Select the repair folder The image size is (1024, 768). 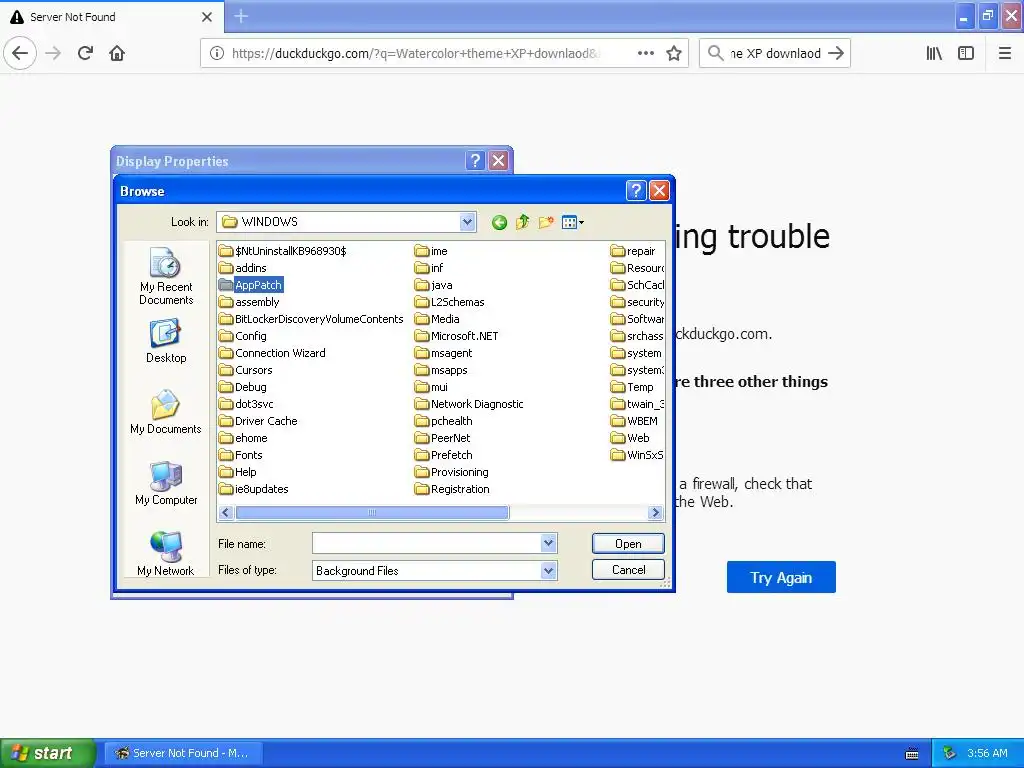pyautogui.click(x=633, y=251)
